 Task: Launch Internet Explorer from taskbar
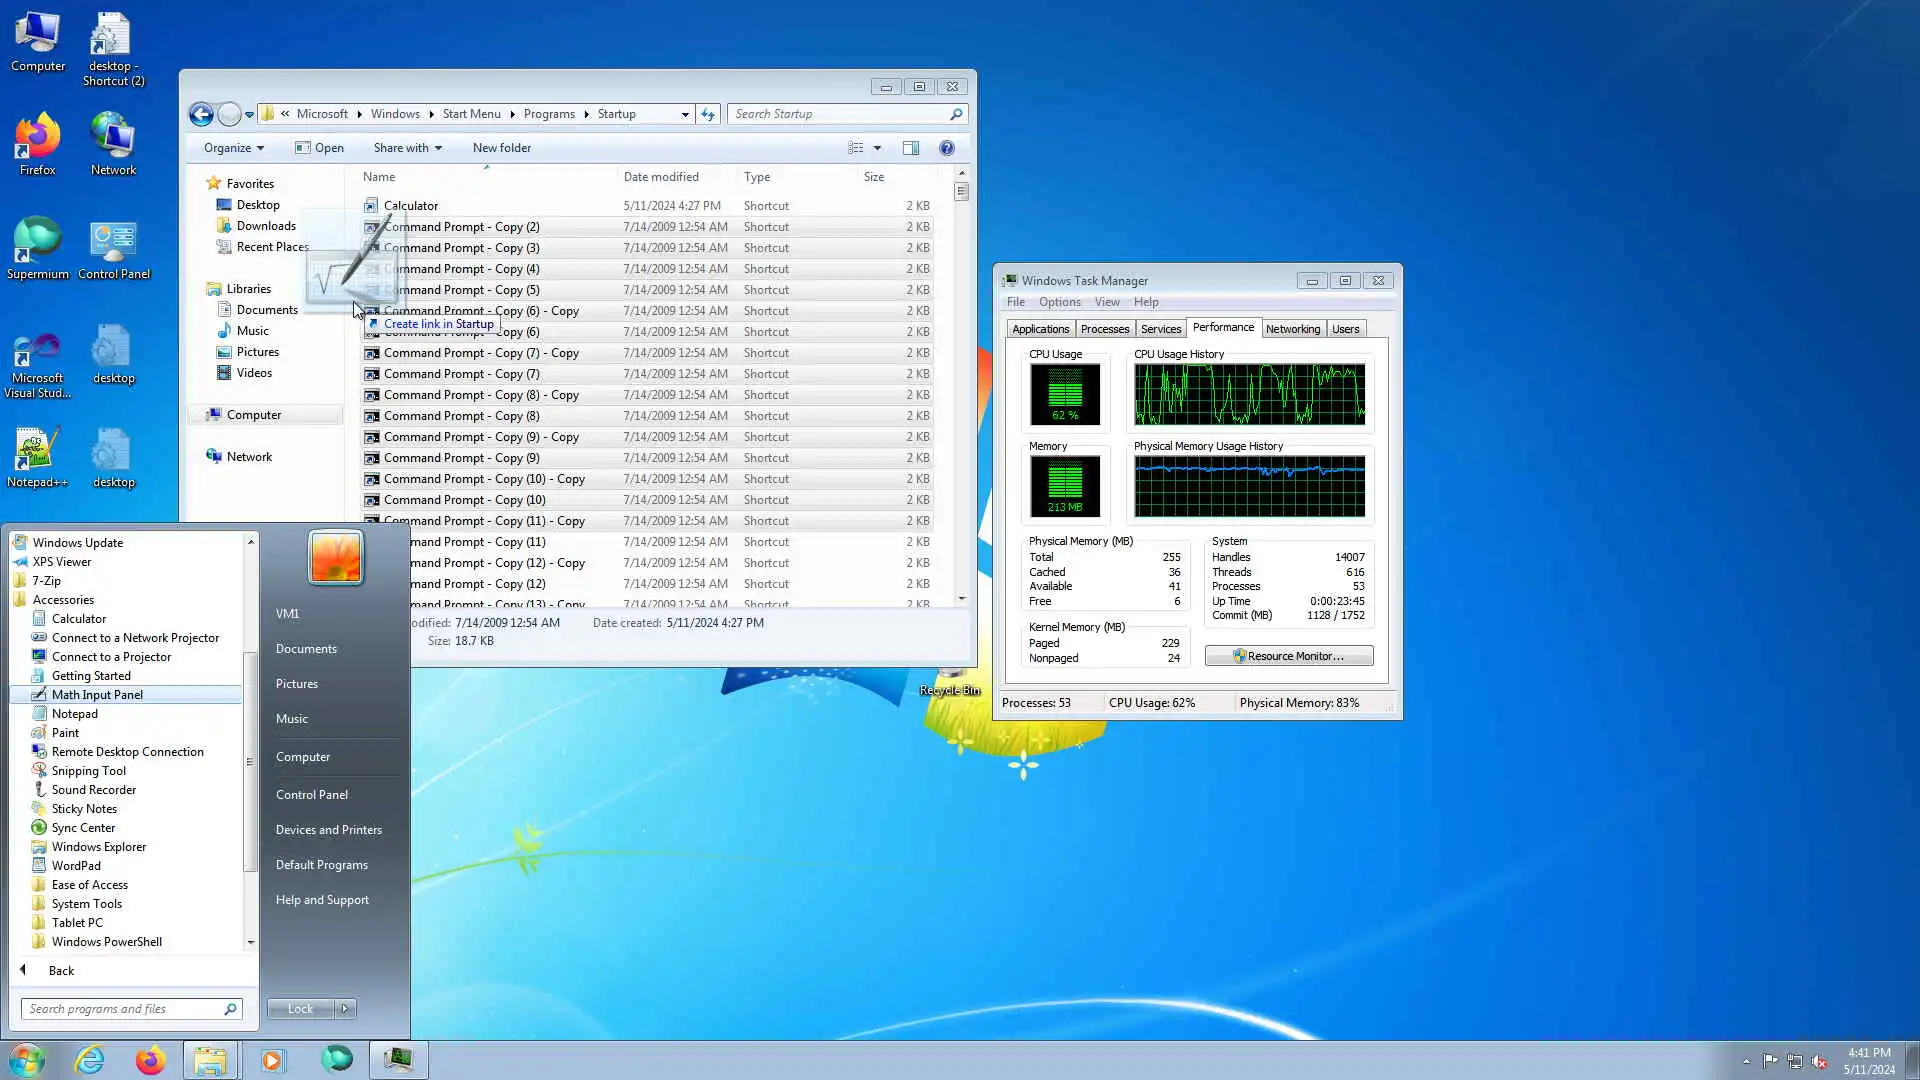pyautogui.click(x=90, y=1059)
